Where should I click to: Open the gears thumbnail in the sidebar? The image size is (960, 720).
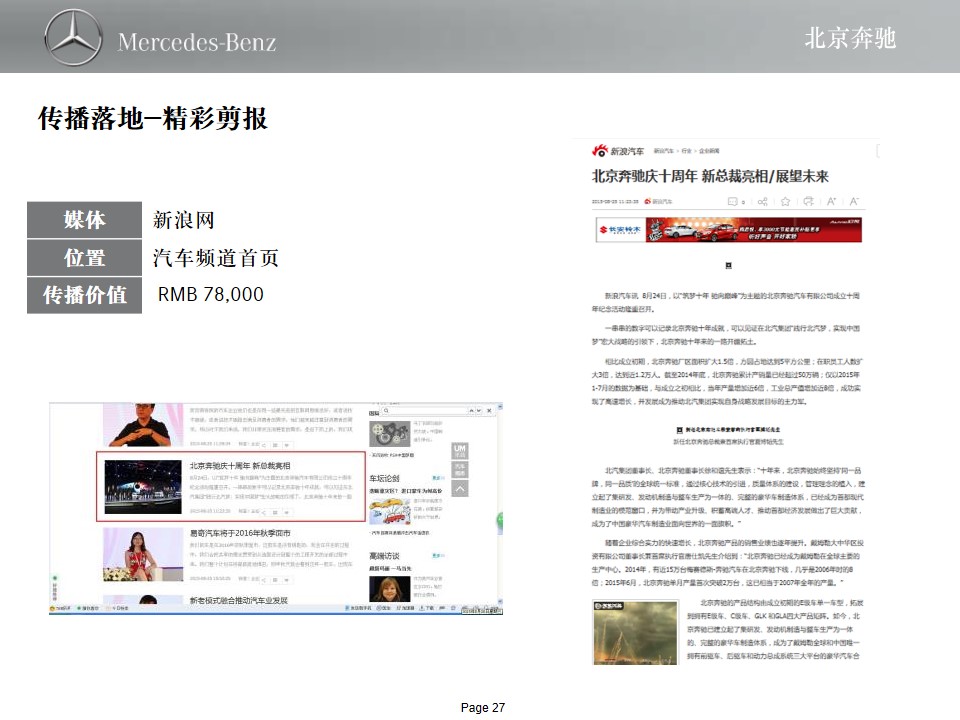click(389, 433)
